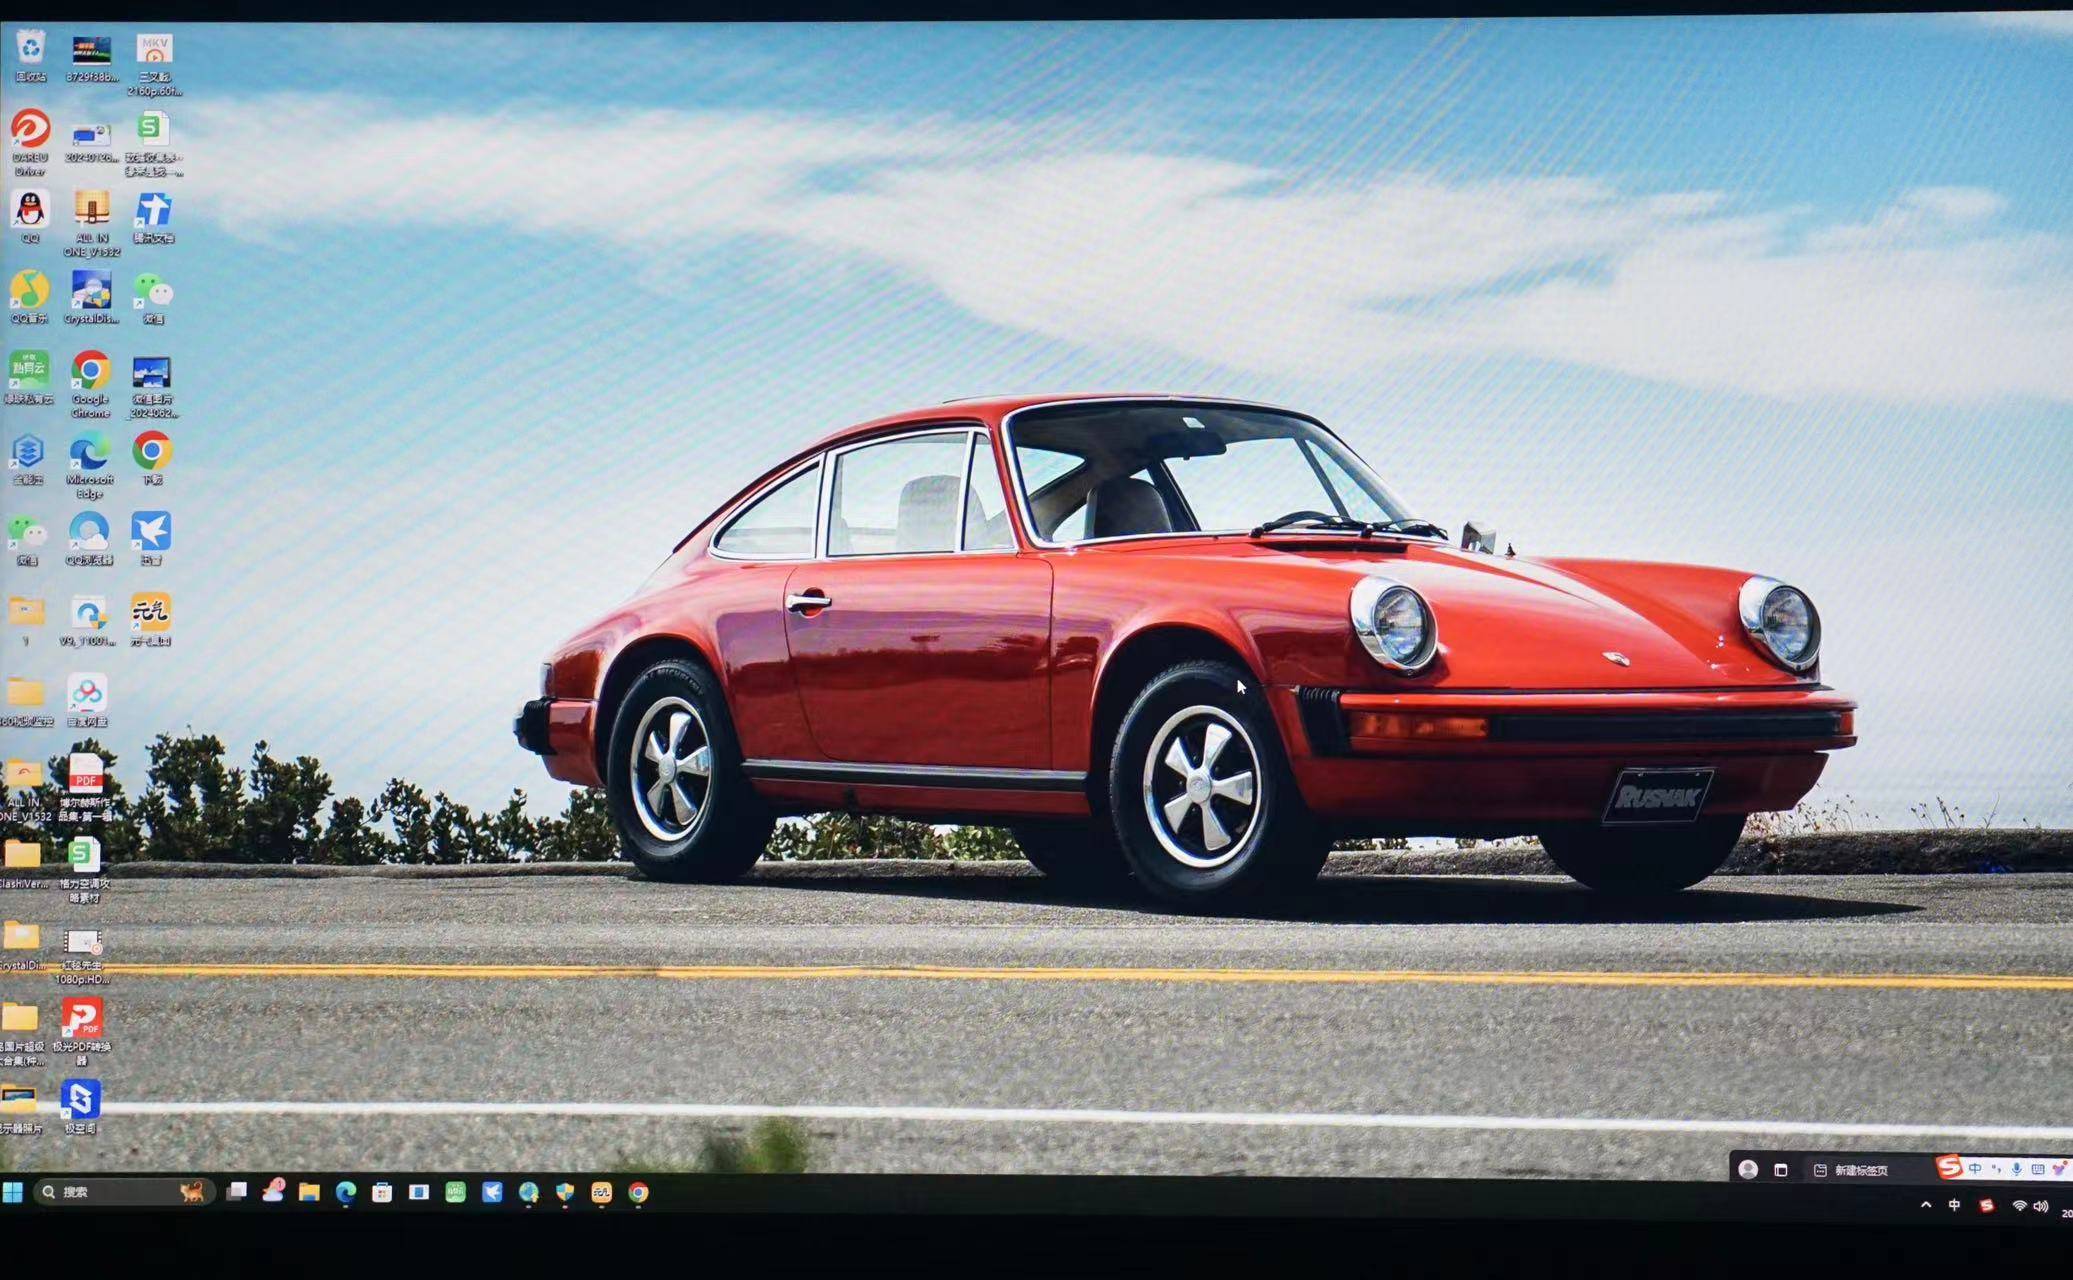The height and width of the screenshot is (1280, 2073).
Task: Expand the hidden system tray icons chevron
Action: point(1926,1205)
